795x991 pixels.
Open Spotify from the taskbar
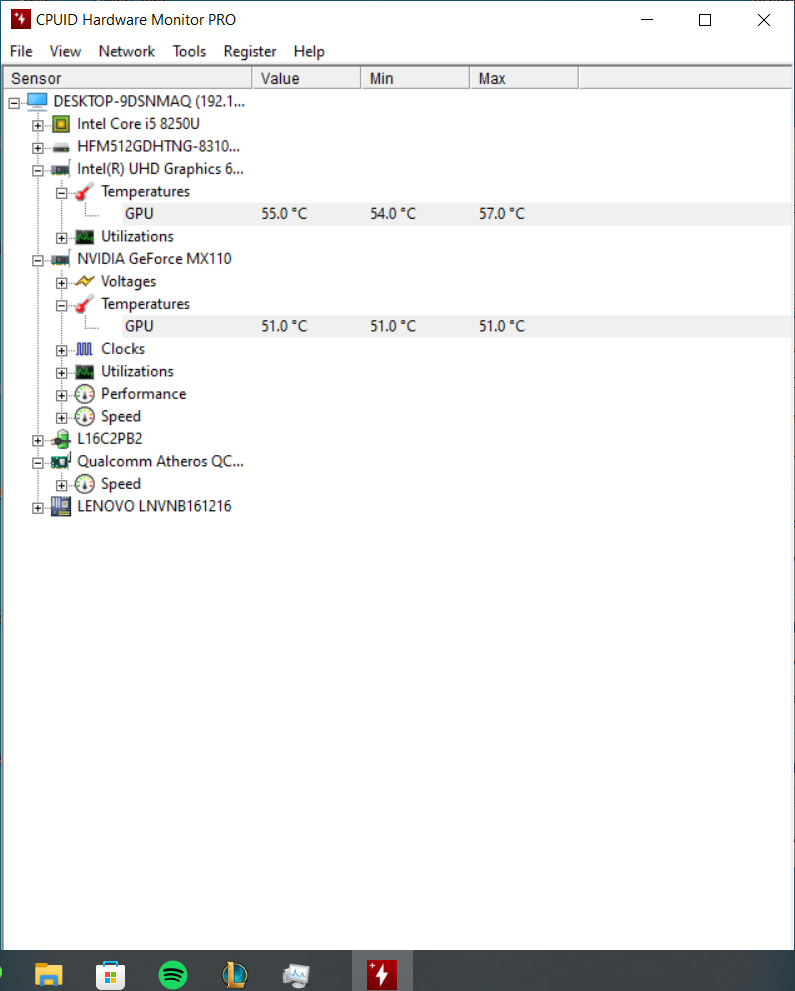point(173,975)
